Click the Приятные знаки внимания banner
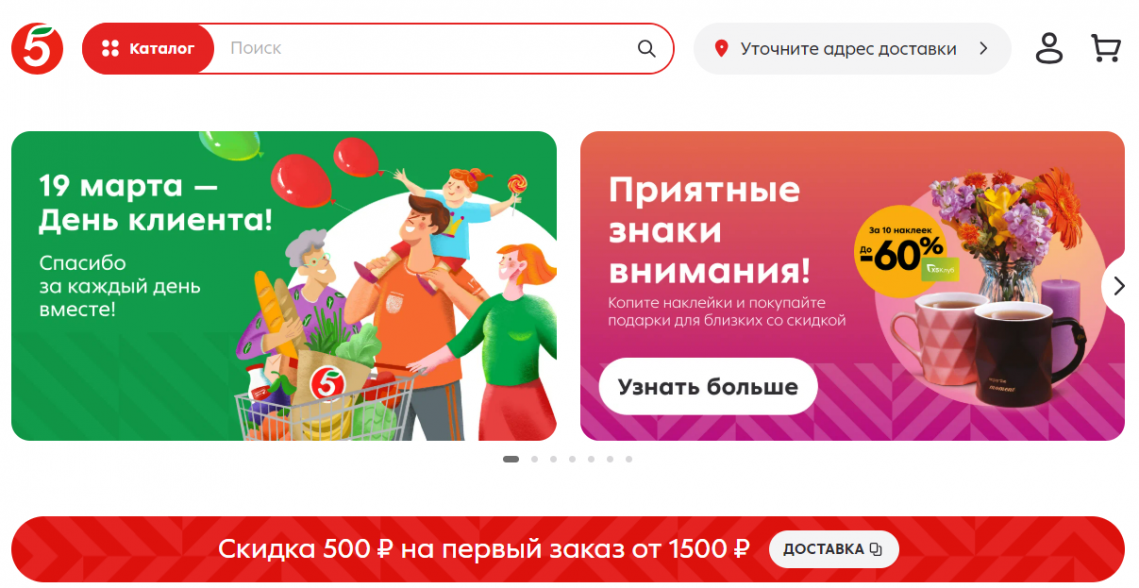The image size is (1139, 588). point(852,286)
